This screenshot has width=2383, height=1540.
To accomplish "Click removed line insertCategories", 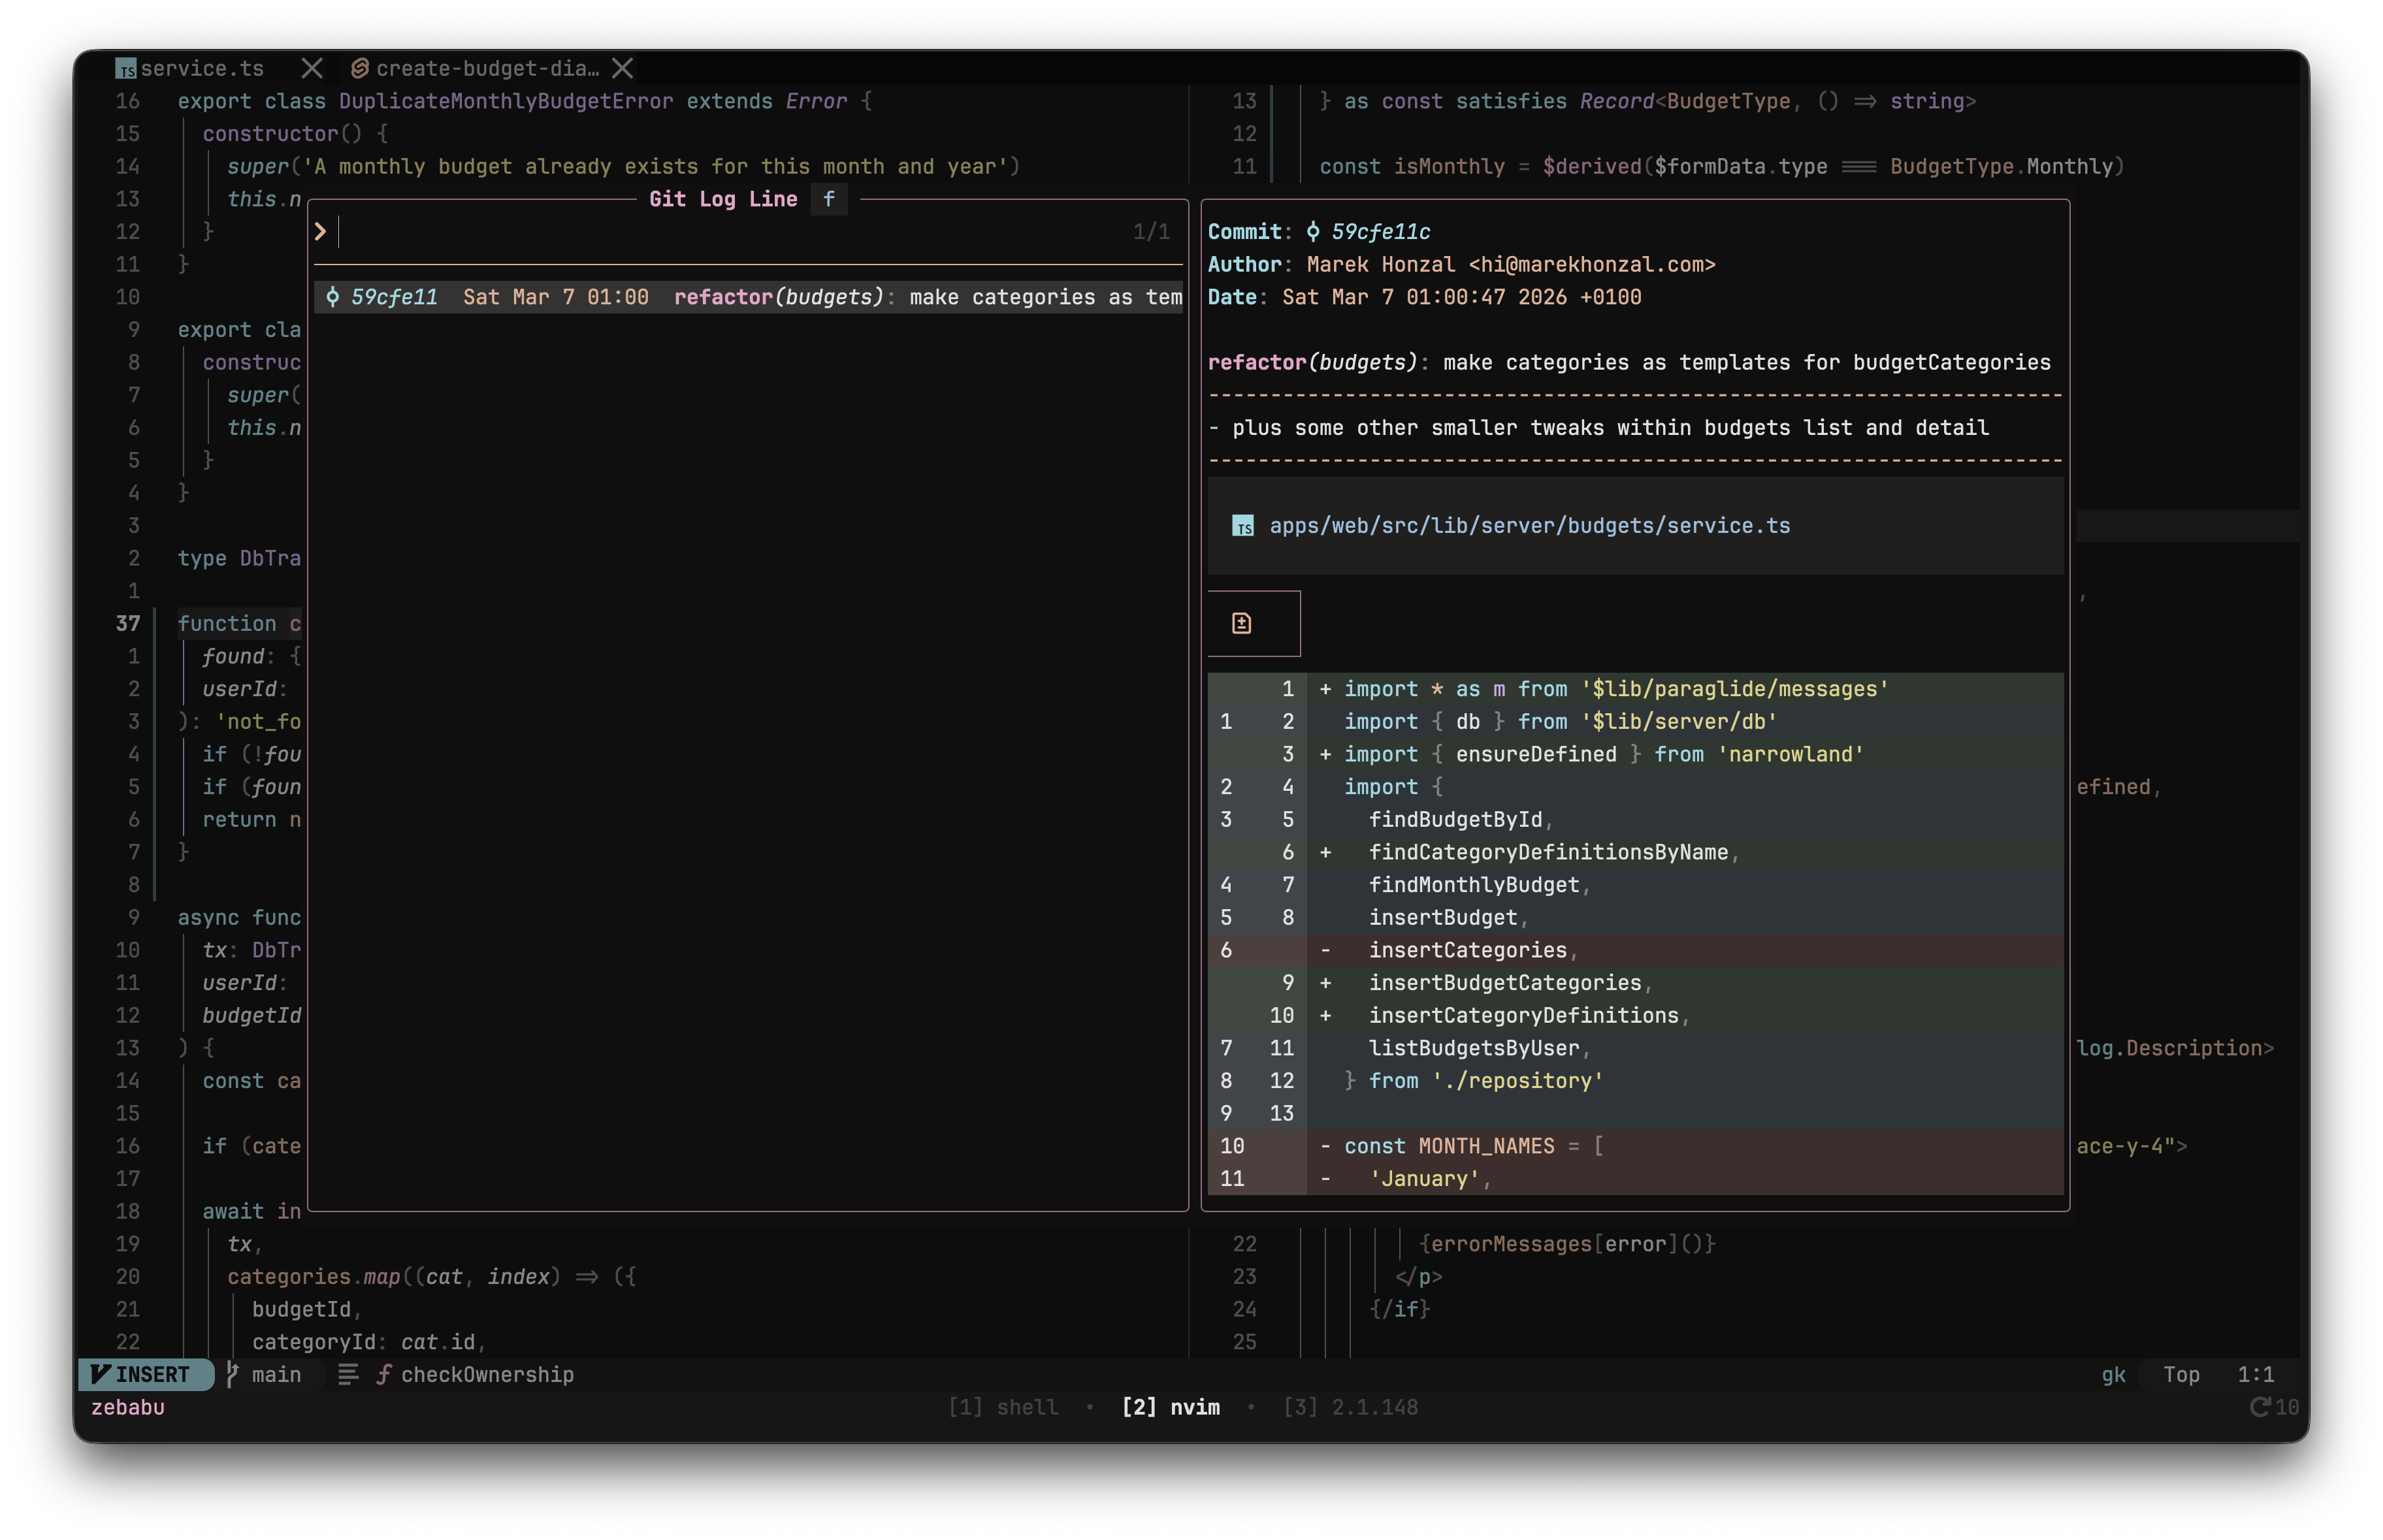I will (1635, 950).
